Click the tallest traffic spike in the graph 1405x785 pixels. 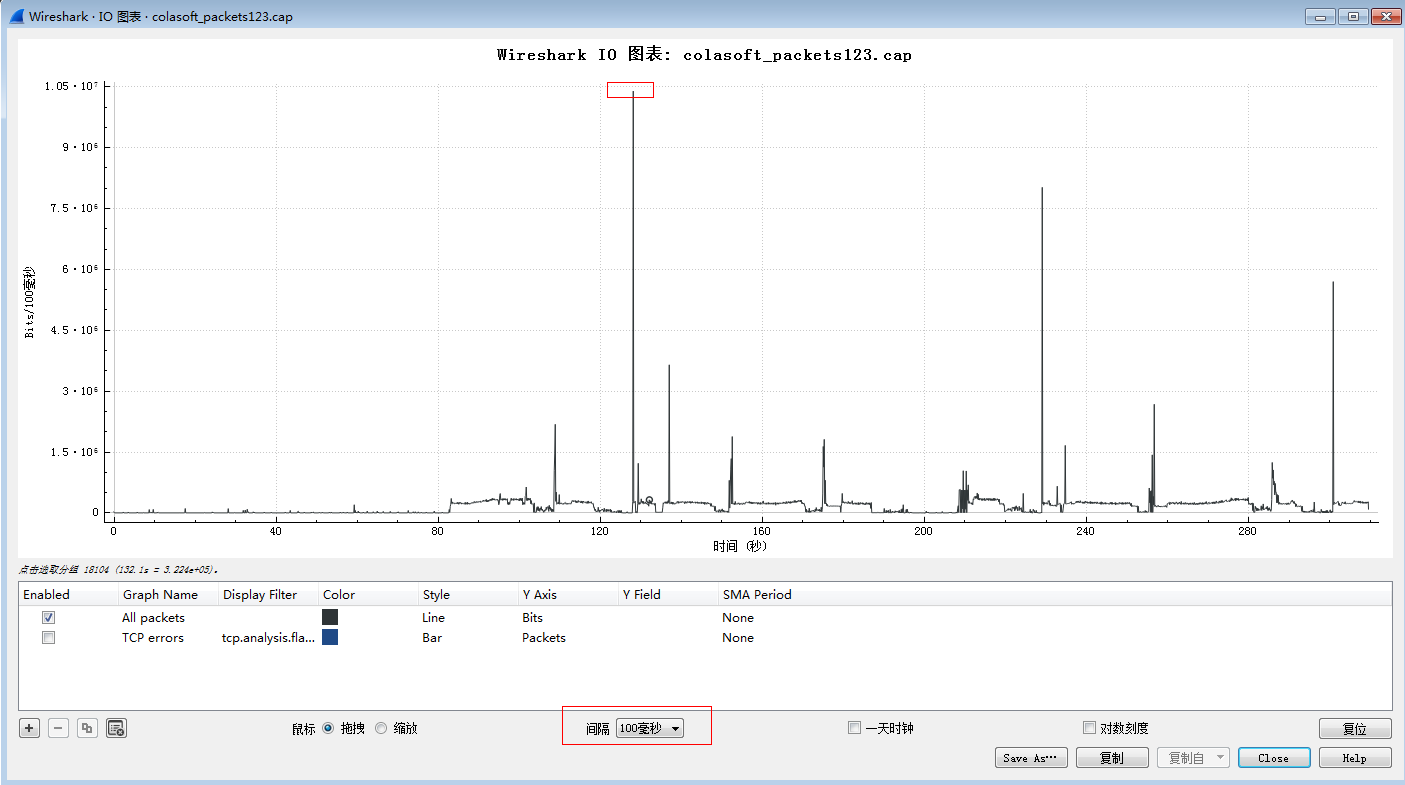coord(633,300)
